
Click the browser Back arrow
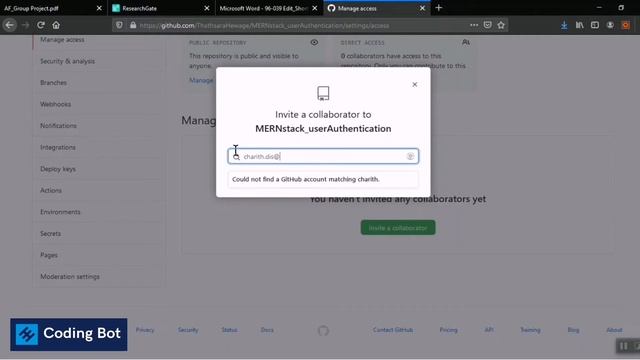tap(9, 25)
